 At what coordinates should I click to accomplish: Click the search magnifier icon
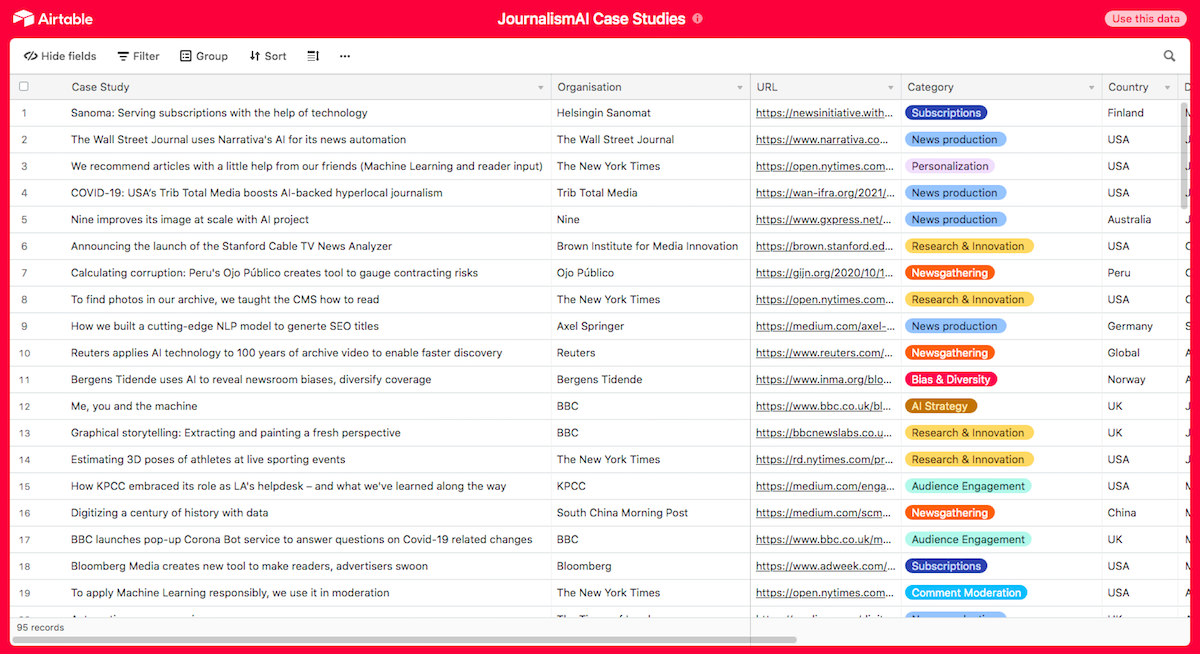pos(1169,56)
